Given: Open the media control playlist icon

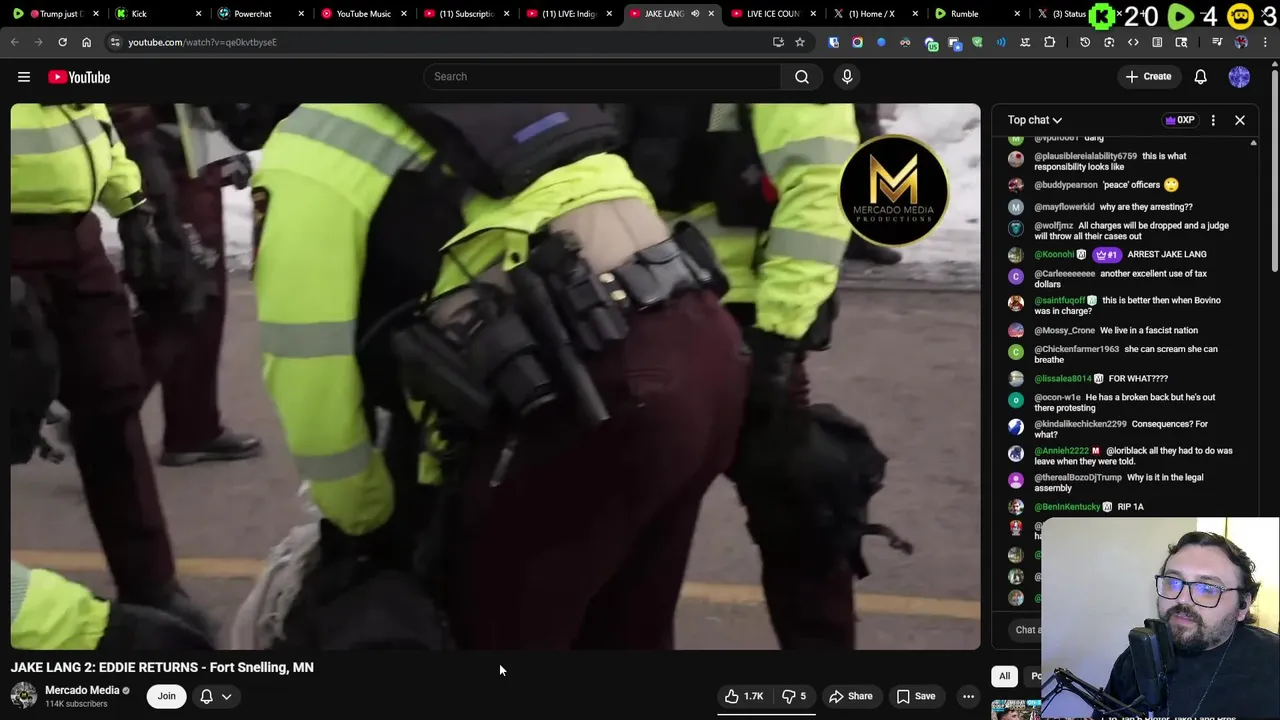Looking at the screenshot, I should (1217, 42).
